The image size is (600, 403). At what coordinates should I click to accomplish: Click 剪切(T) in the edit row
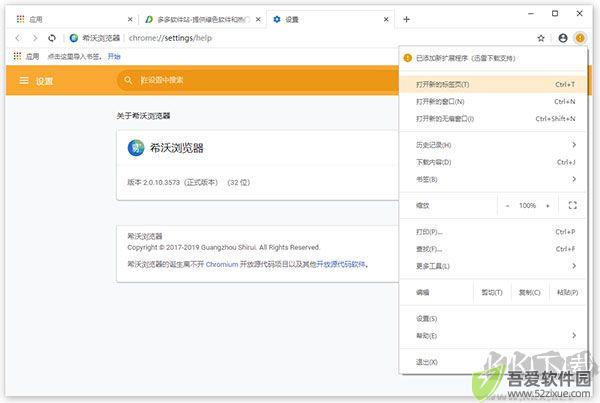pyautogui.click(x=492, y=292)
